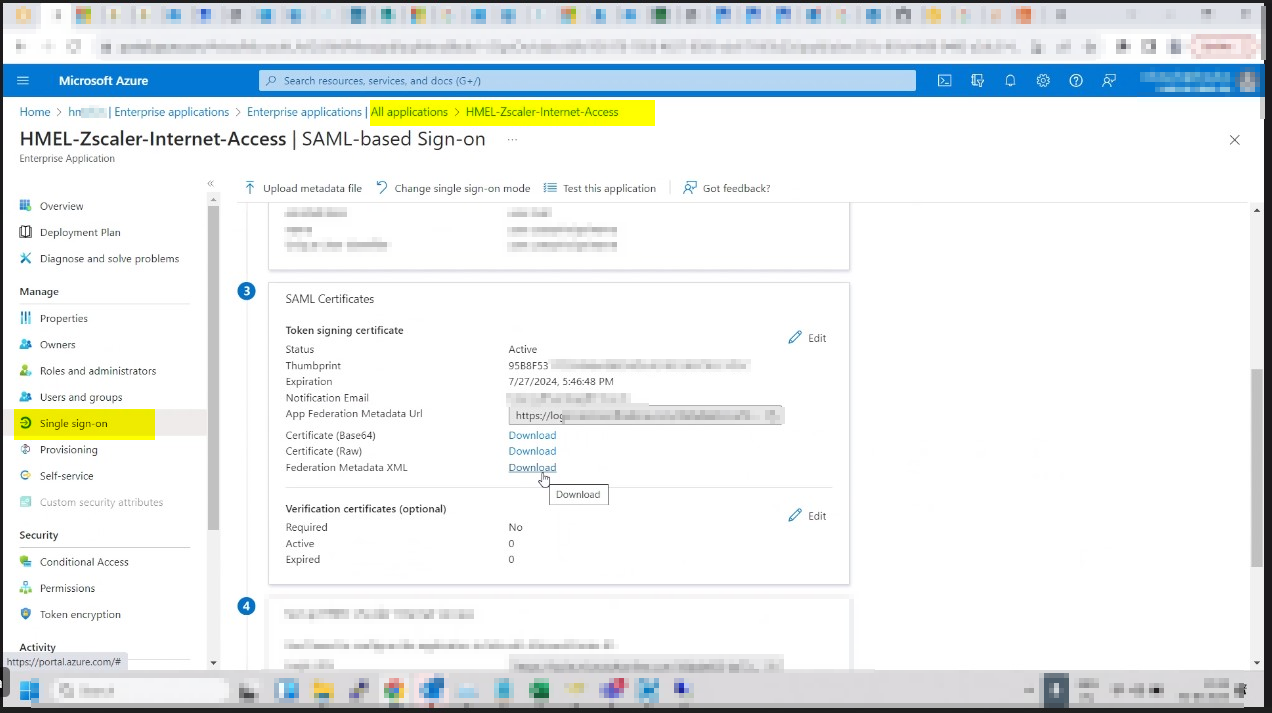Open the Windows Start menu
Image resolution: width=1272 pixels, height=713 pixels.
click(x=28, y=689)
